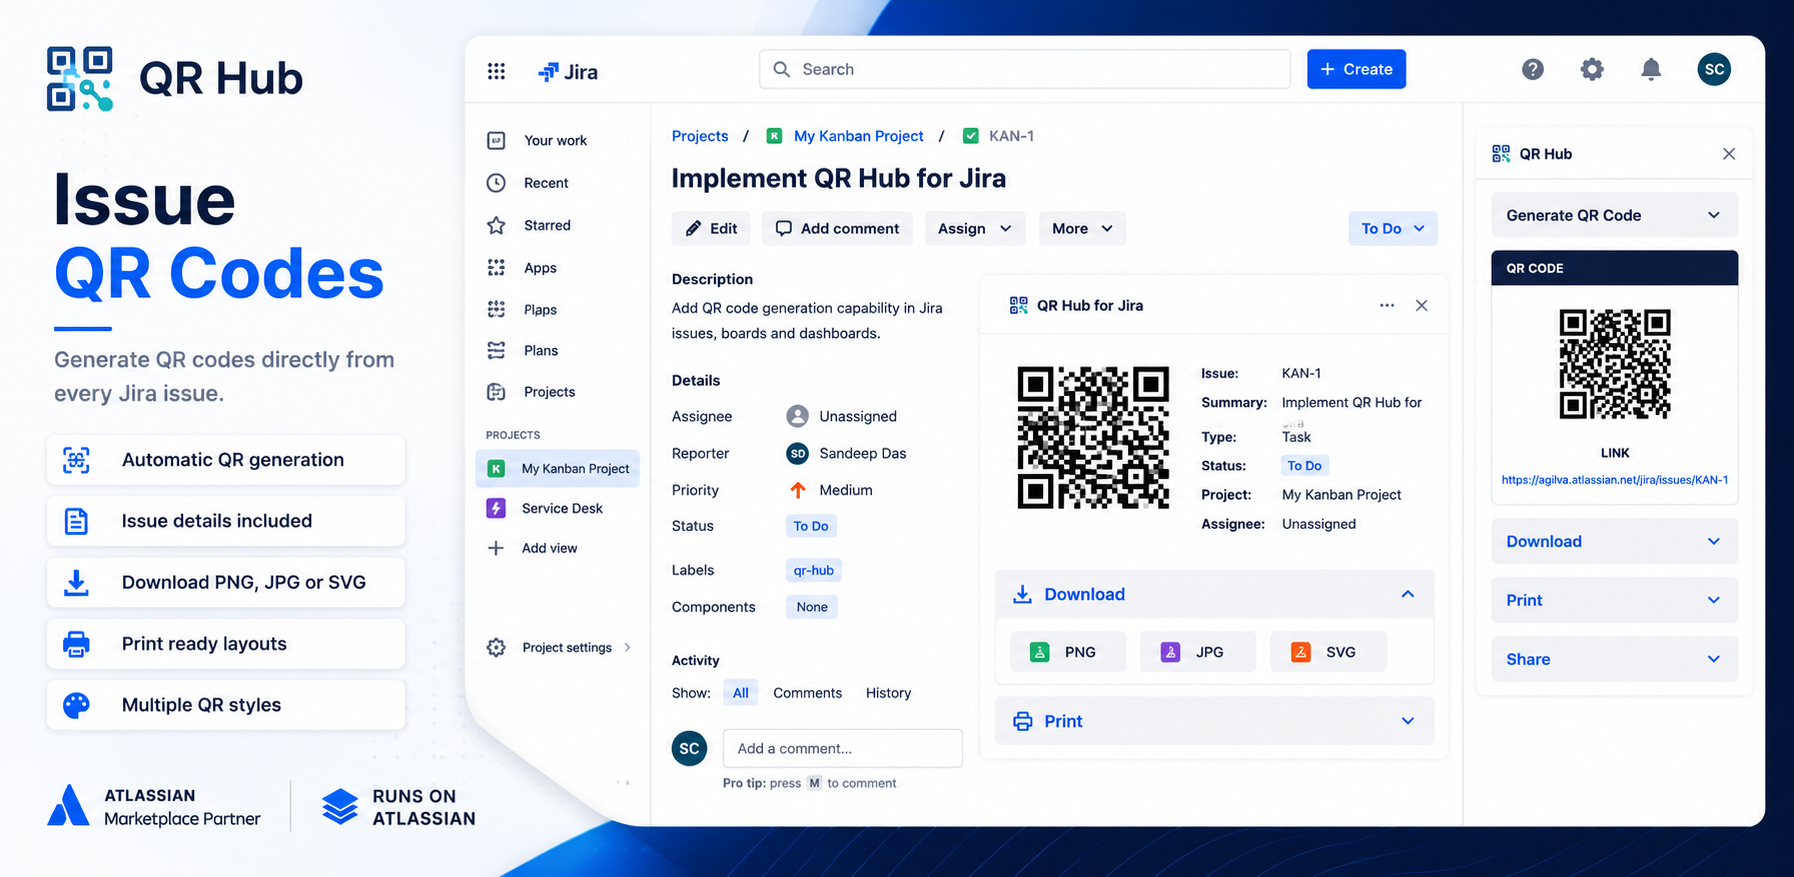Expand the side panel Print section
1794x877 pixels.
tap(1614, 600)
